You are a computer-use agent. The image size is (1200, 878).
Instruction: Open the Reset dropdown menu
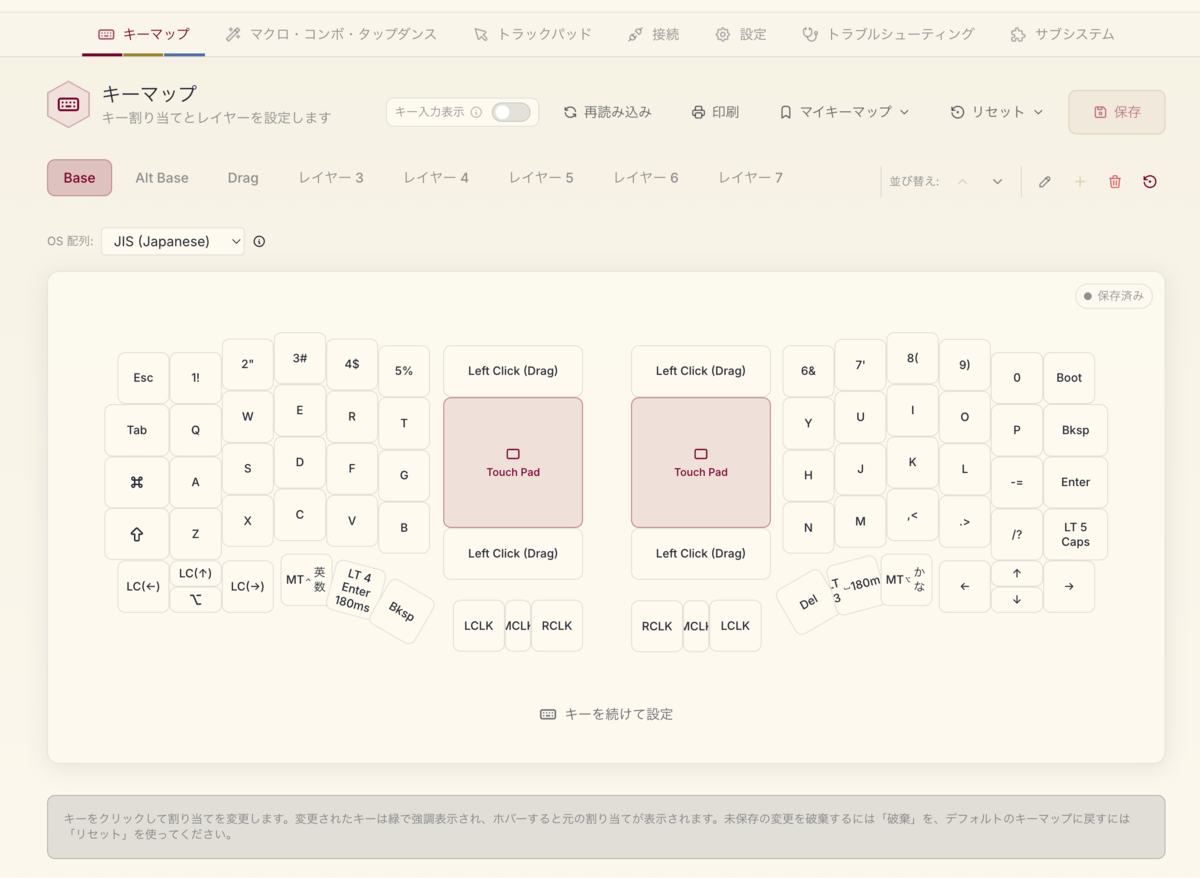[x=997, y=112]
